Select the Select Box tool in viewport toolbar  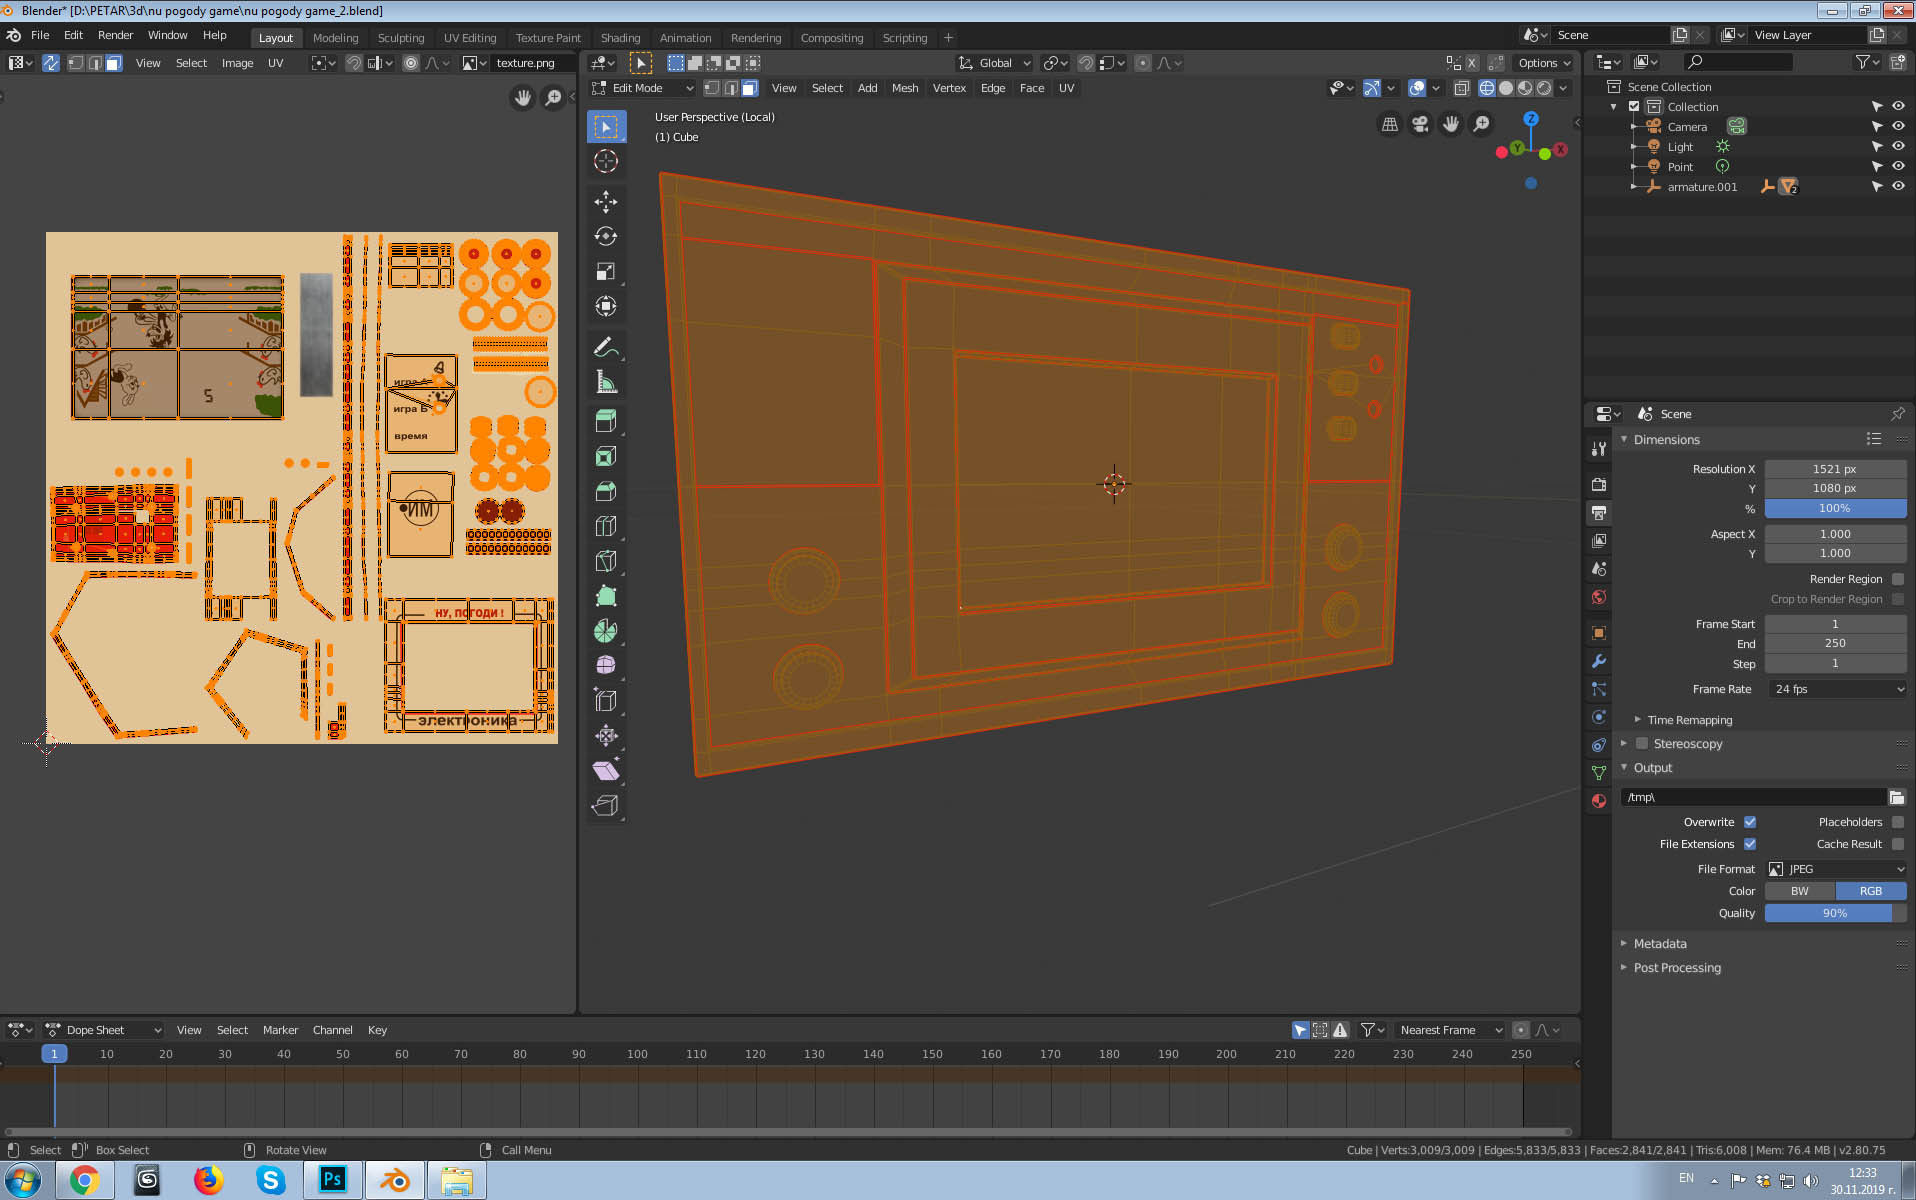point(606,127)
